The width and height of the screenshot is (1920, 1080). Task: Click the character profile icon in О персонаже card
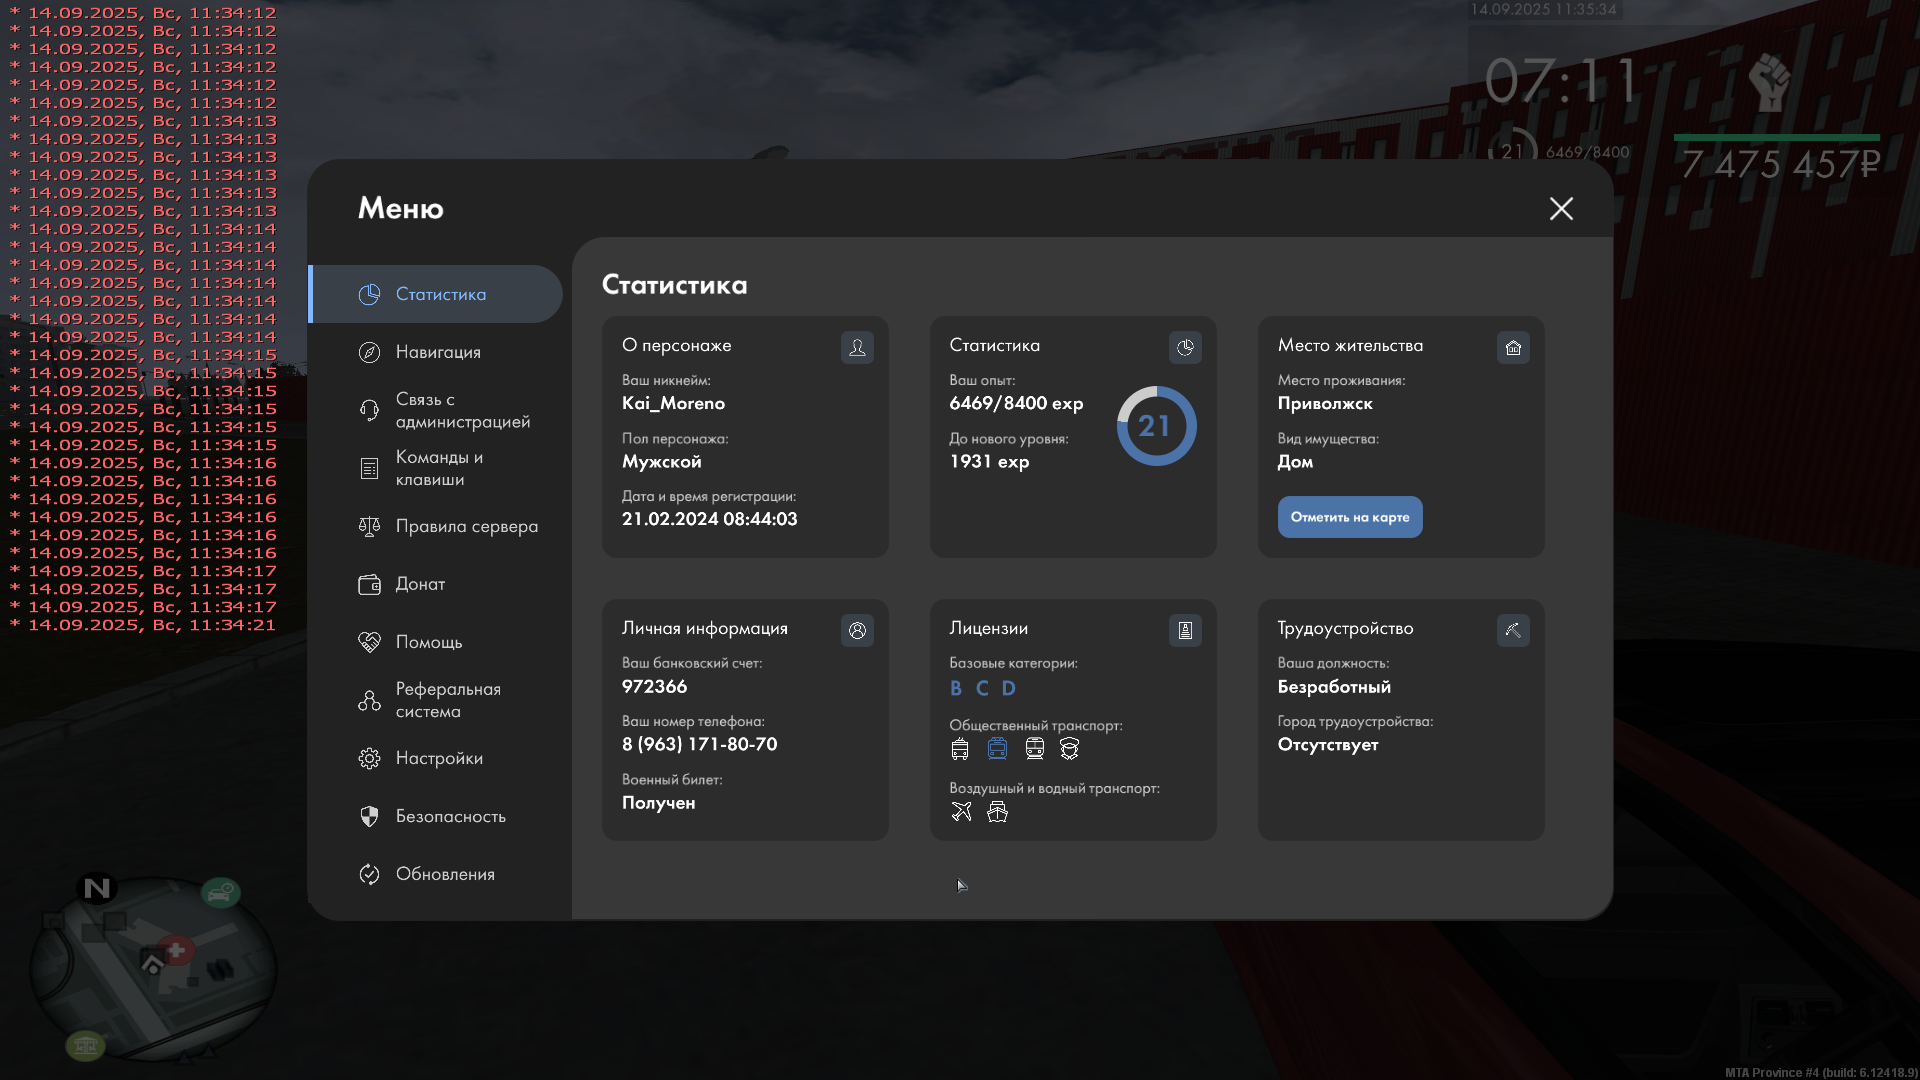pos(857,347)
